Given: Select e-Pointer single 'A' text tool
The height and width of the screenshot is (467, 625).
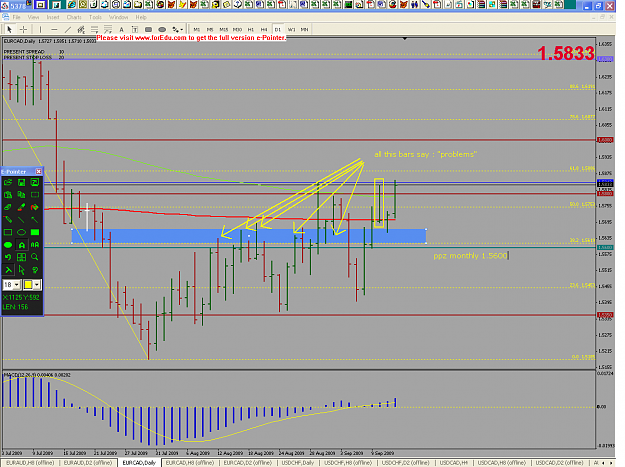Looking at the screenshot, I should pyautogui.click(x=22, y=245).
